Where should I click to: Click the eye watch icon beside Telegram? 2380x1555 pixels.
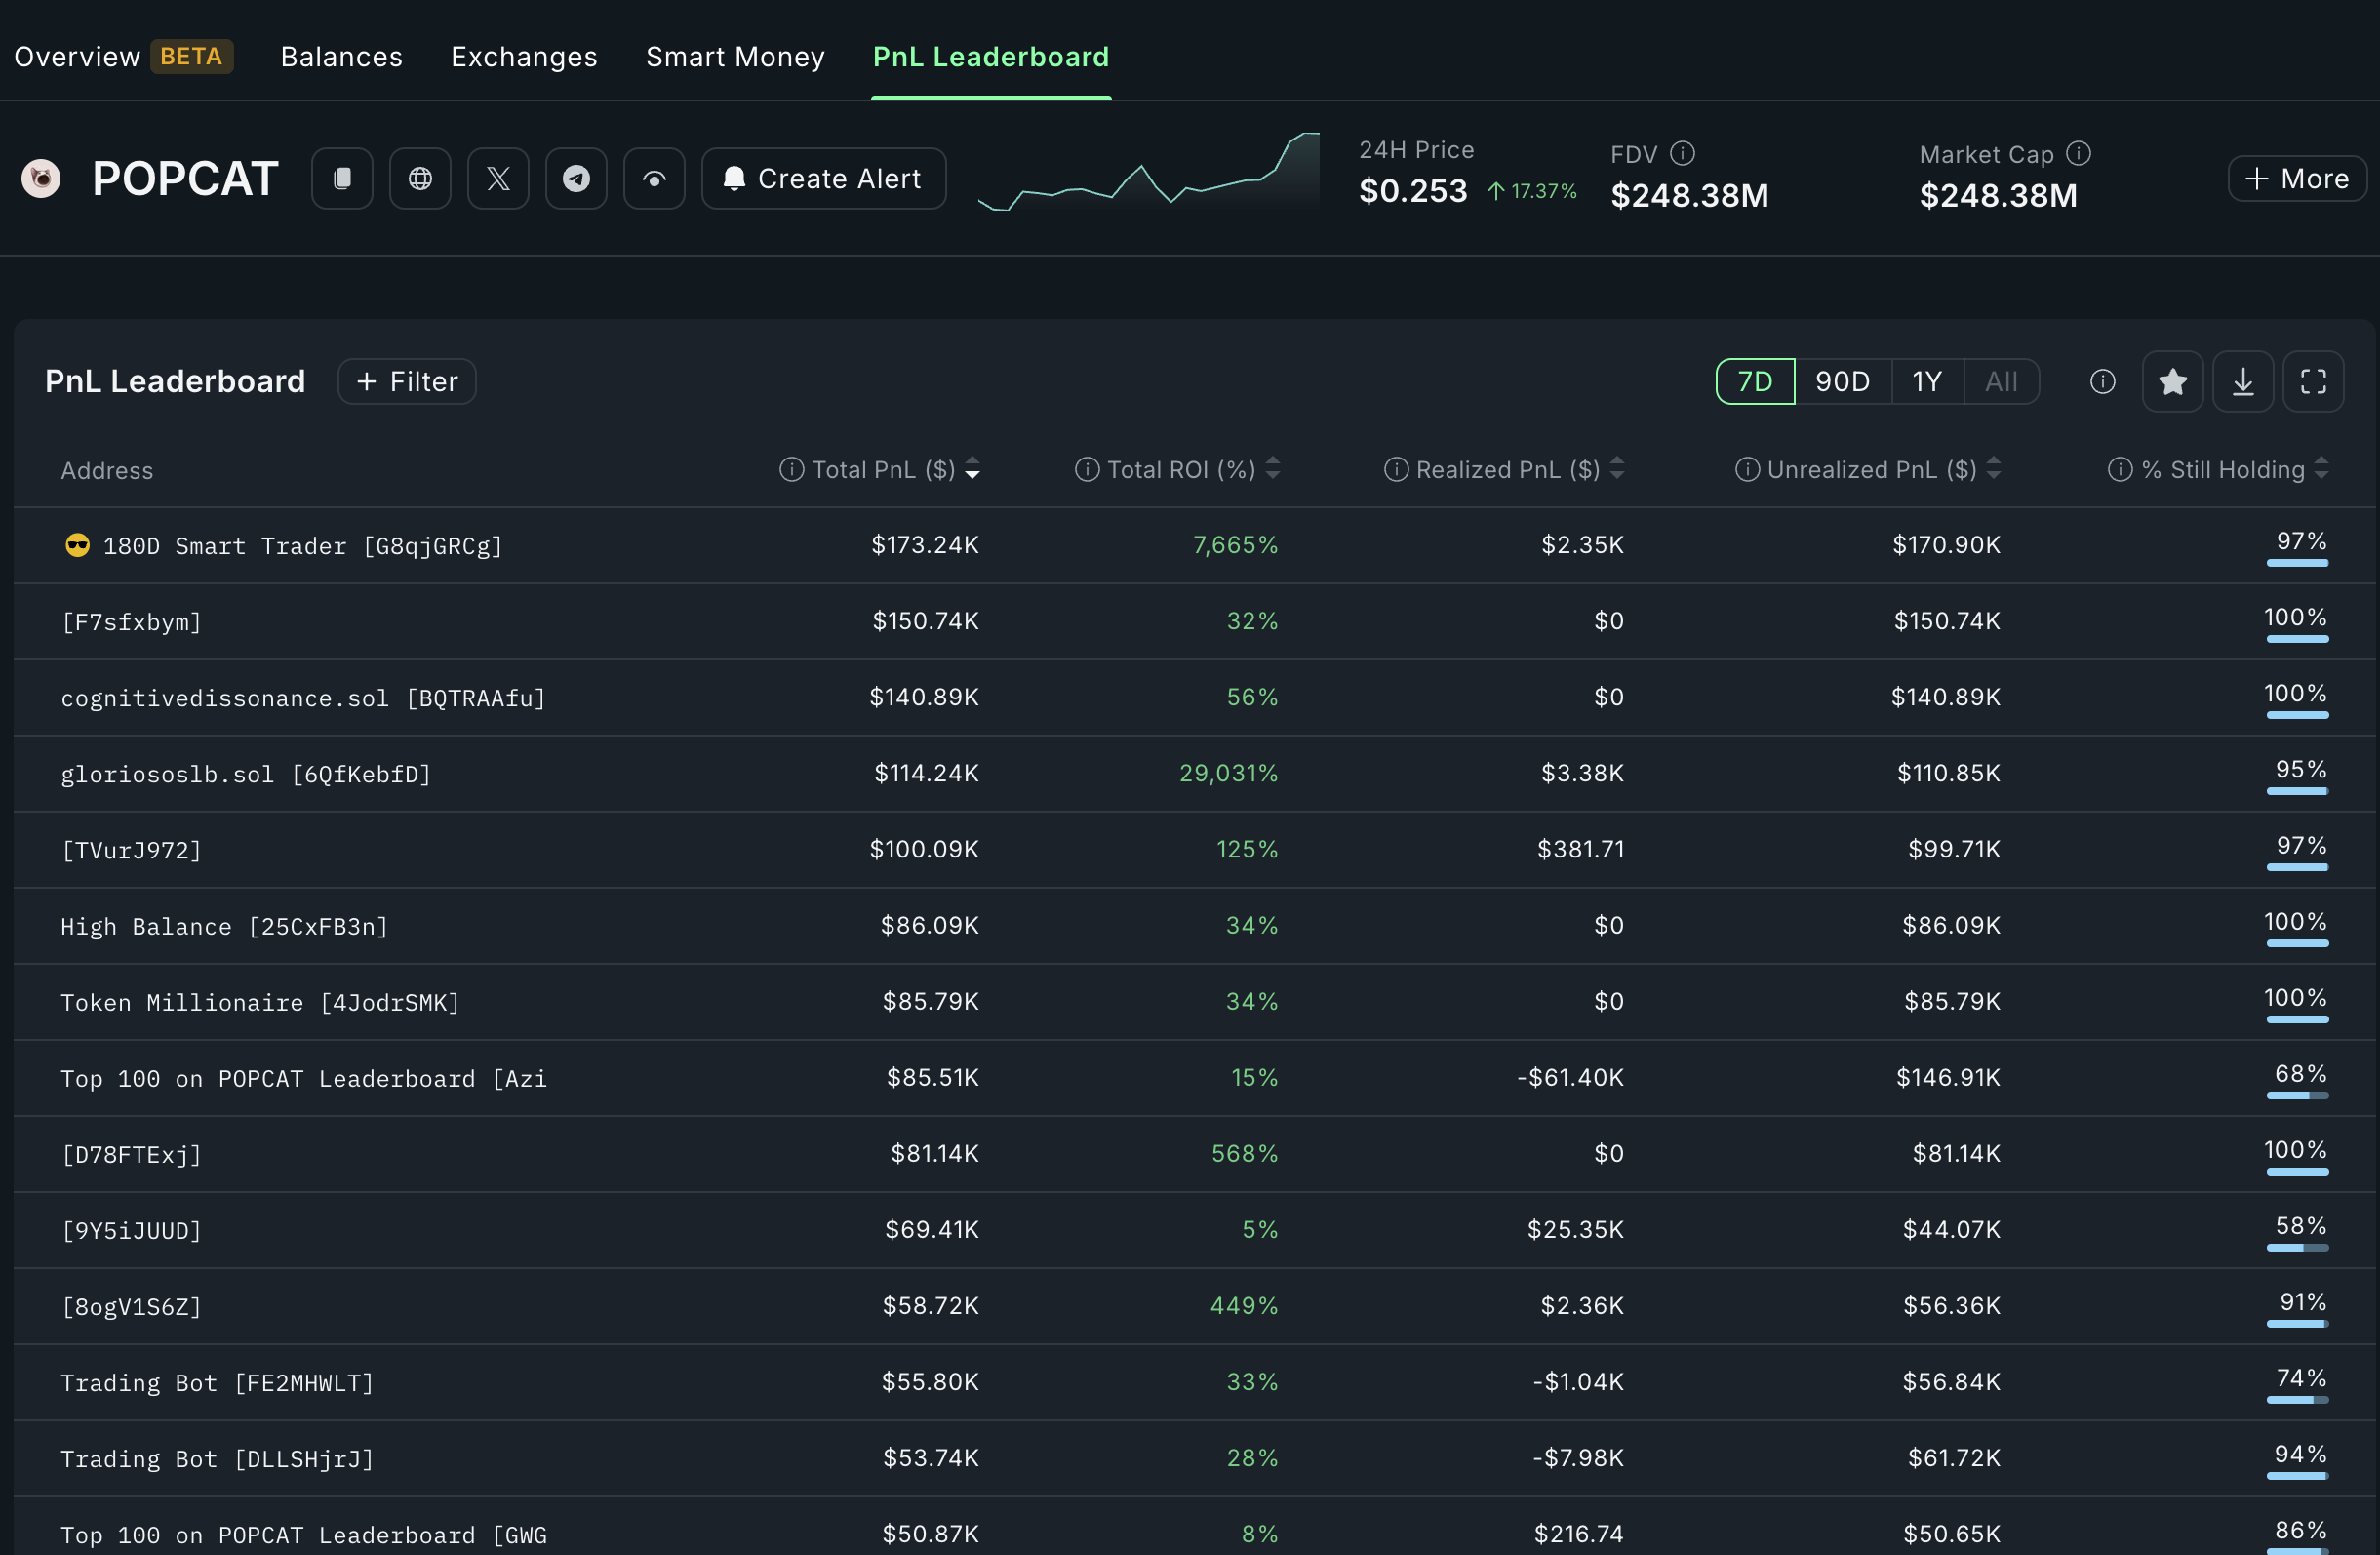click(654, 179)
